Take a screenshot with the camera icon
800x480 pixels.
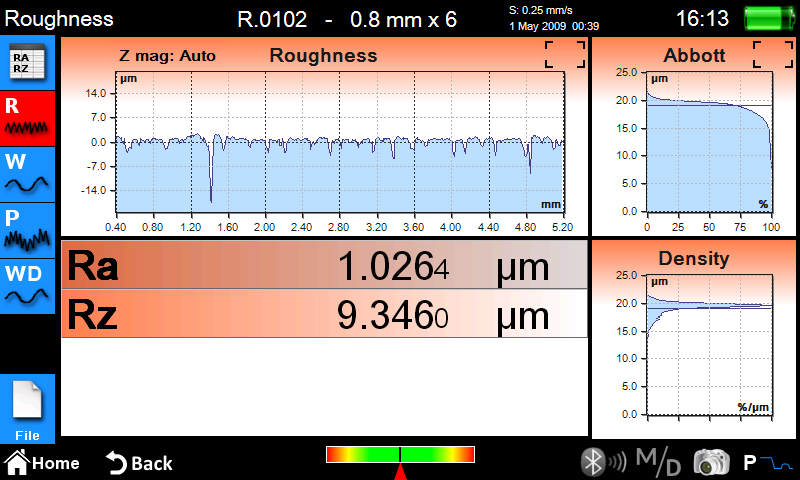[x=711, y=462]
